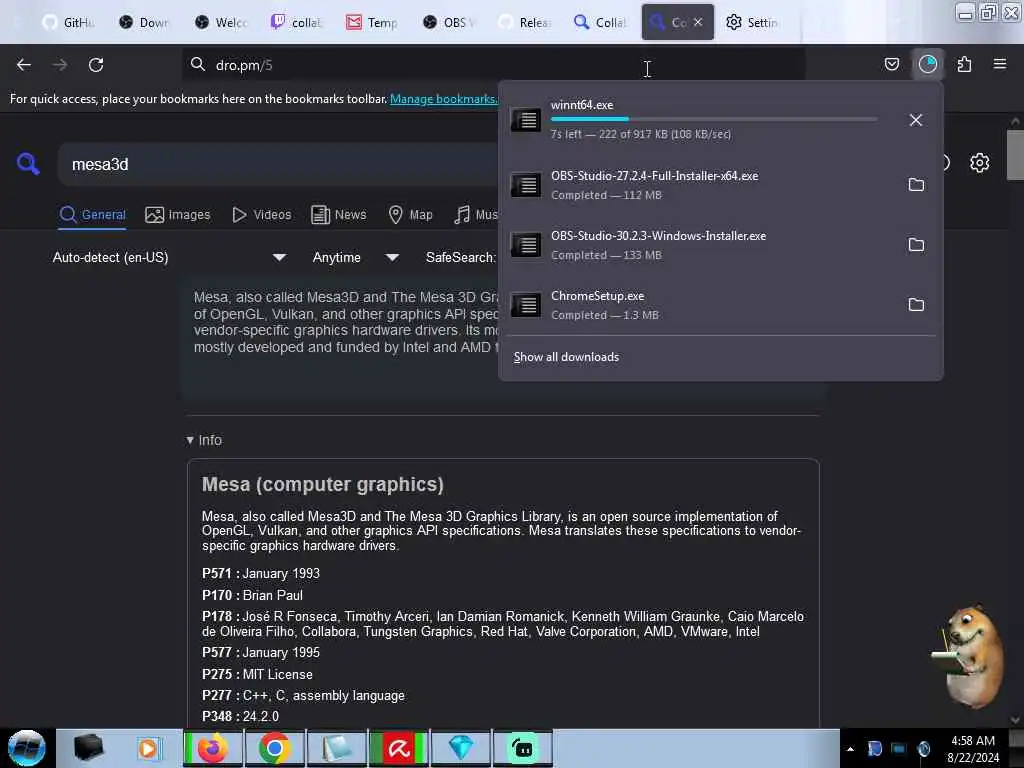Go back using the browser back arrow

[x=24, y=65]
